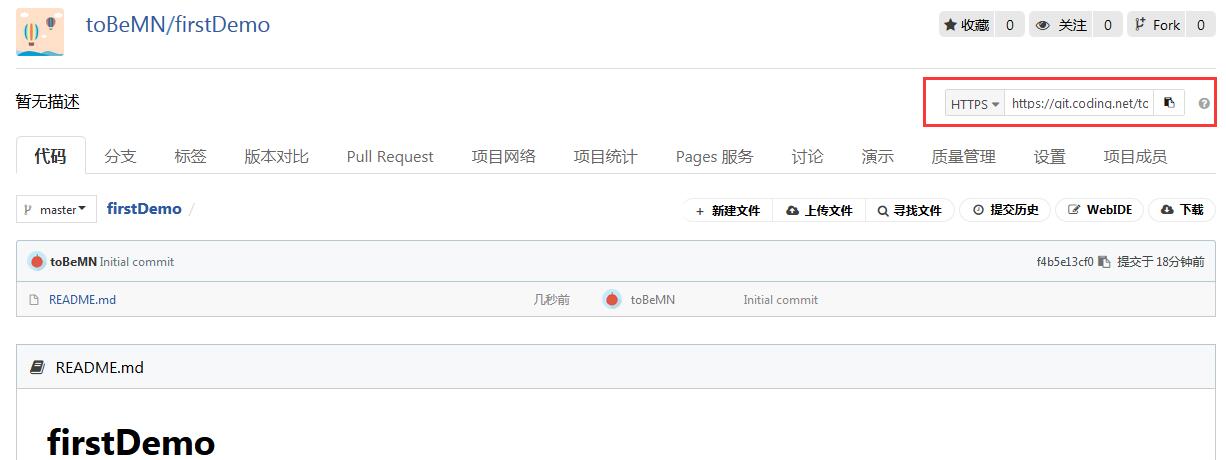Open the HTTPS protocol dropdown
Image resolution: width=1226 pixels, height=460 pixels.
975,104
